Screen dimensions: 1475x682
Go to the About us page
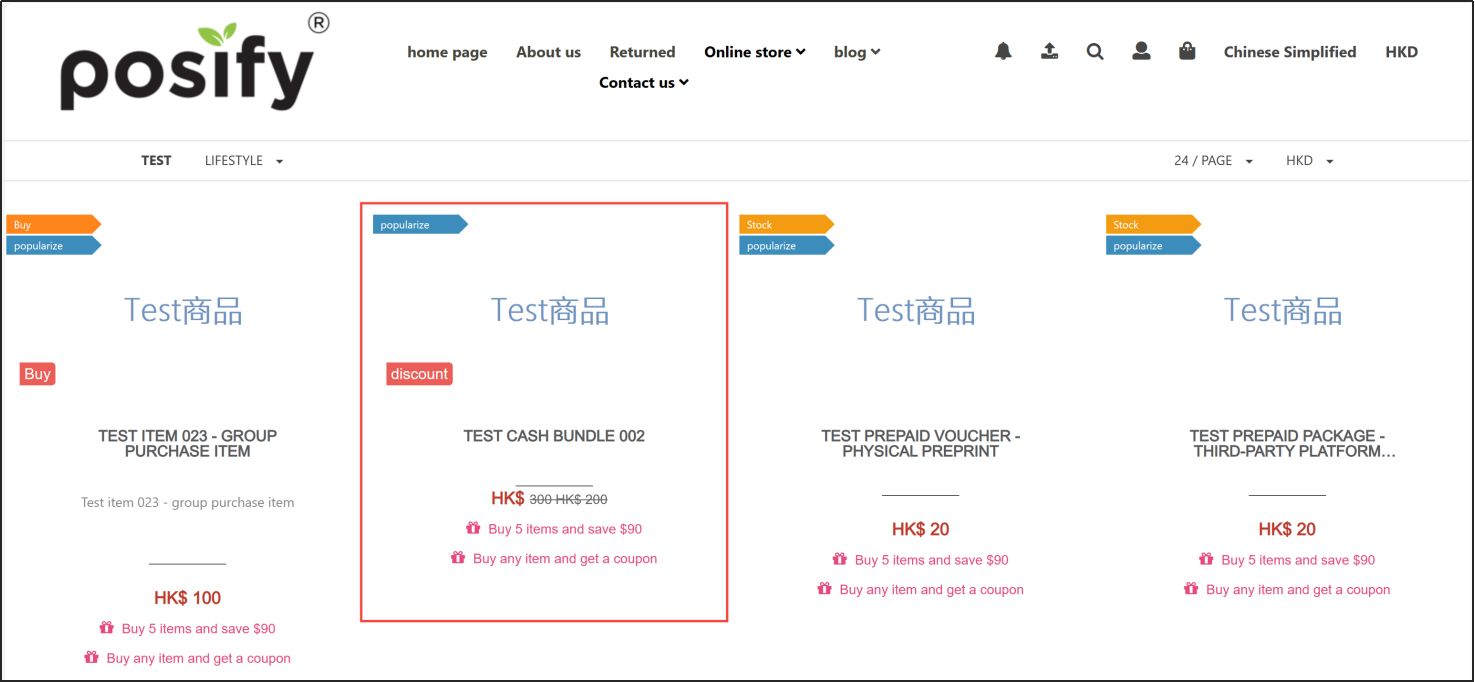(x=548, y=52)
